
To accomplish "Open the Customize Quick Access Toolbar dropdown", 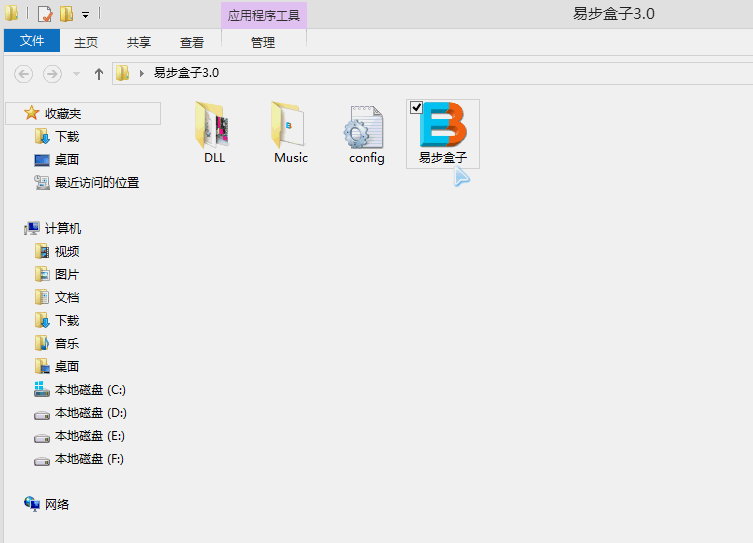I will point(85,15).
